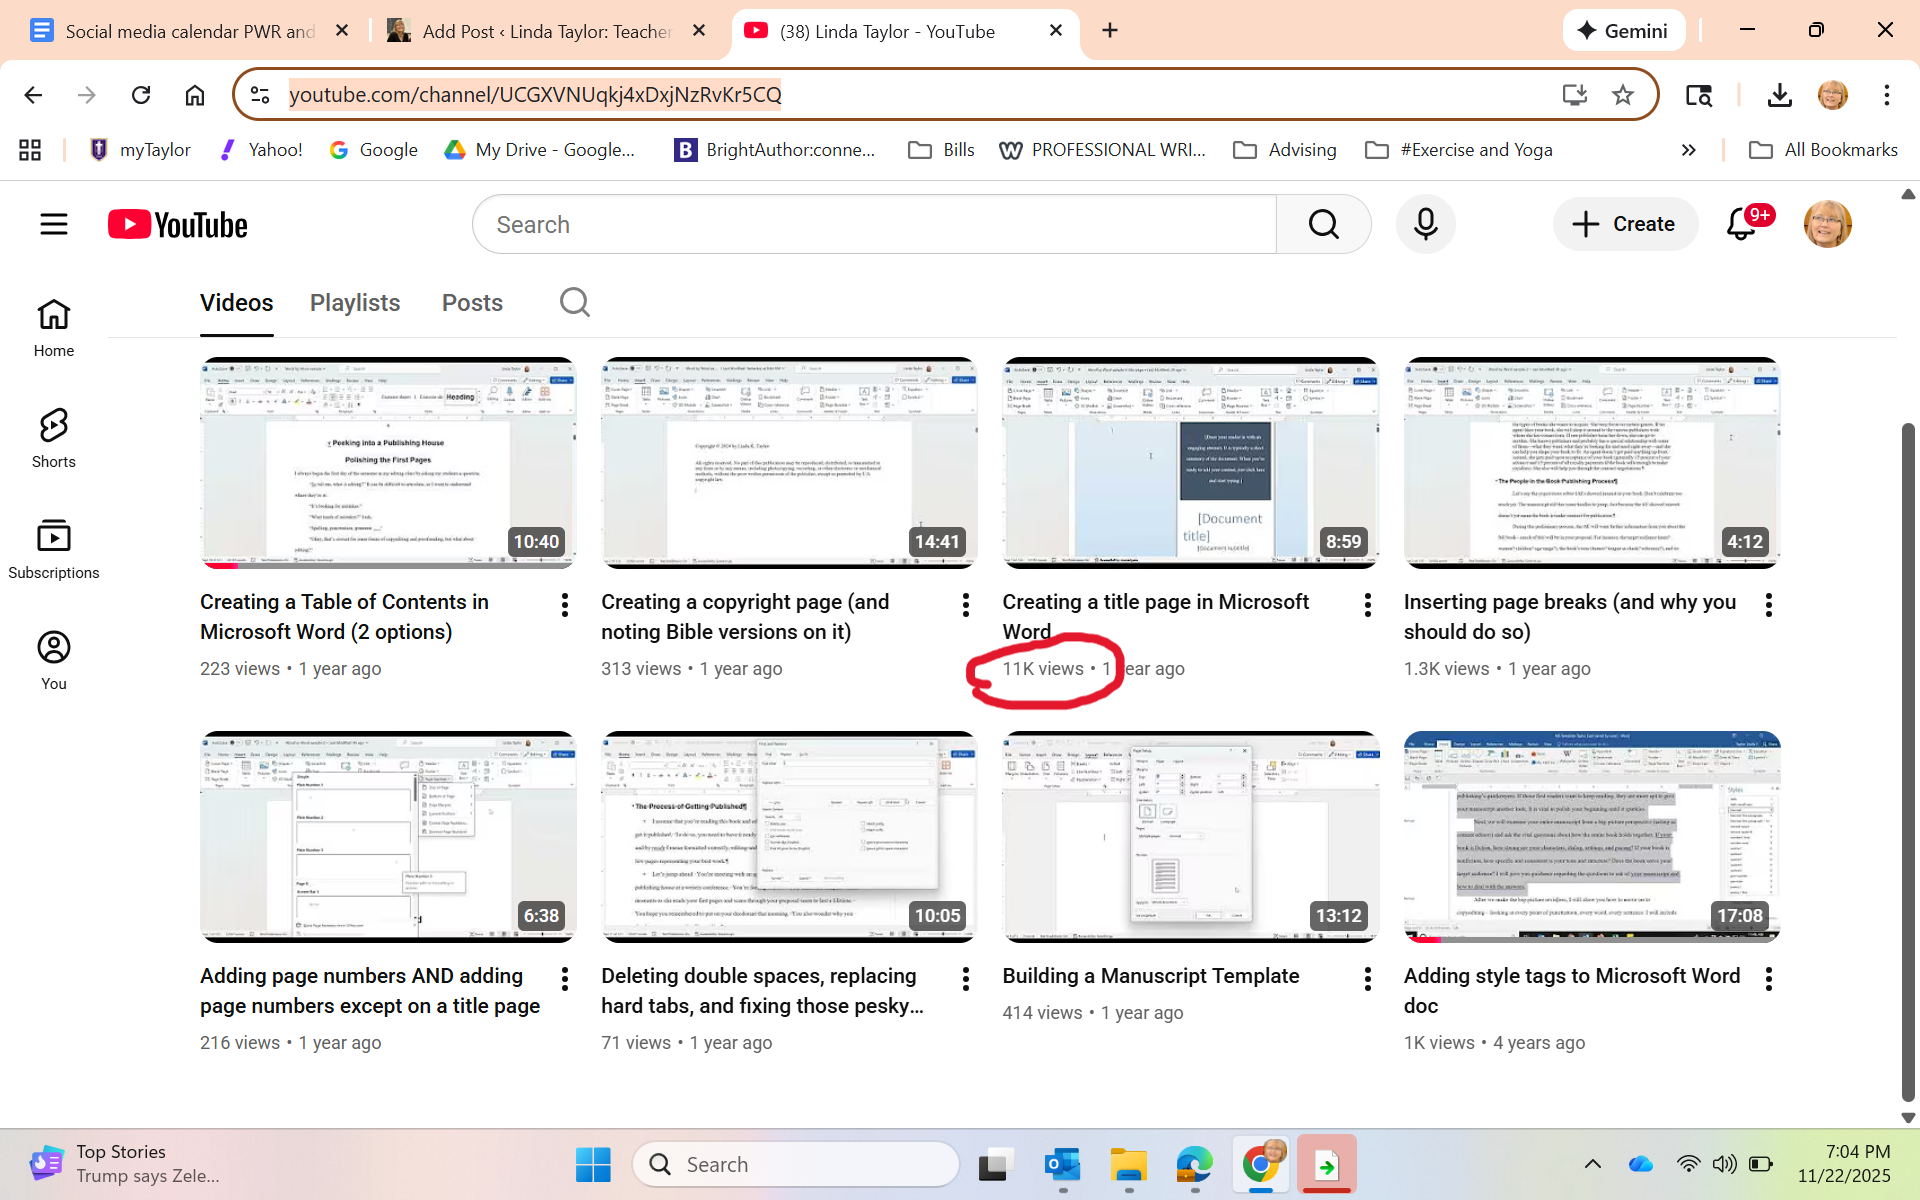Switch to the Playlists tab
Viewport: 1920px width, 1200px height.
(355, 303)
